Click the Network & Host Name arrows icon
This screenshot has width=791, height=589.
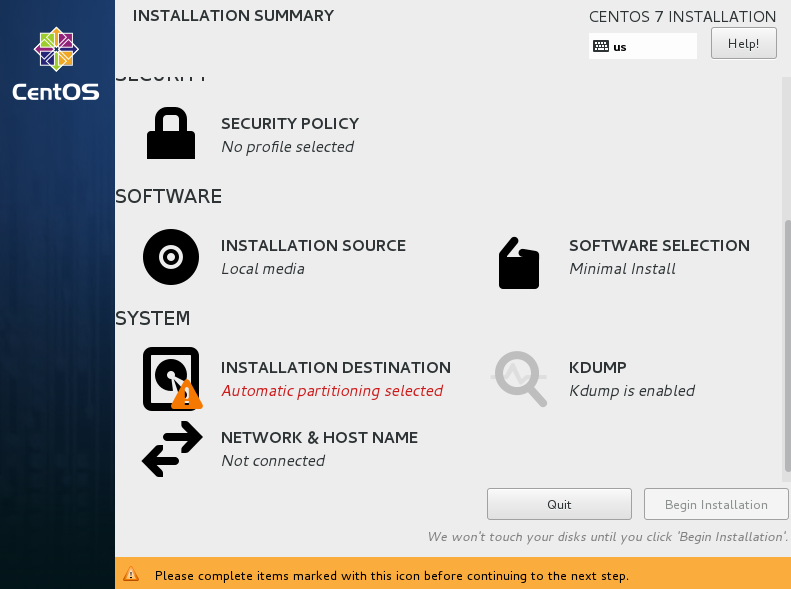point(172,449)
